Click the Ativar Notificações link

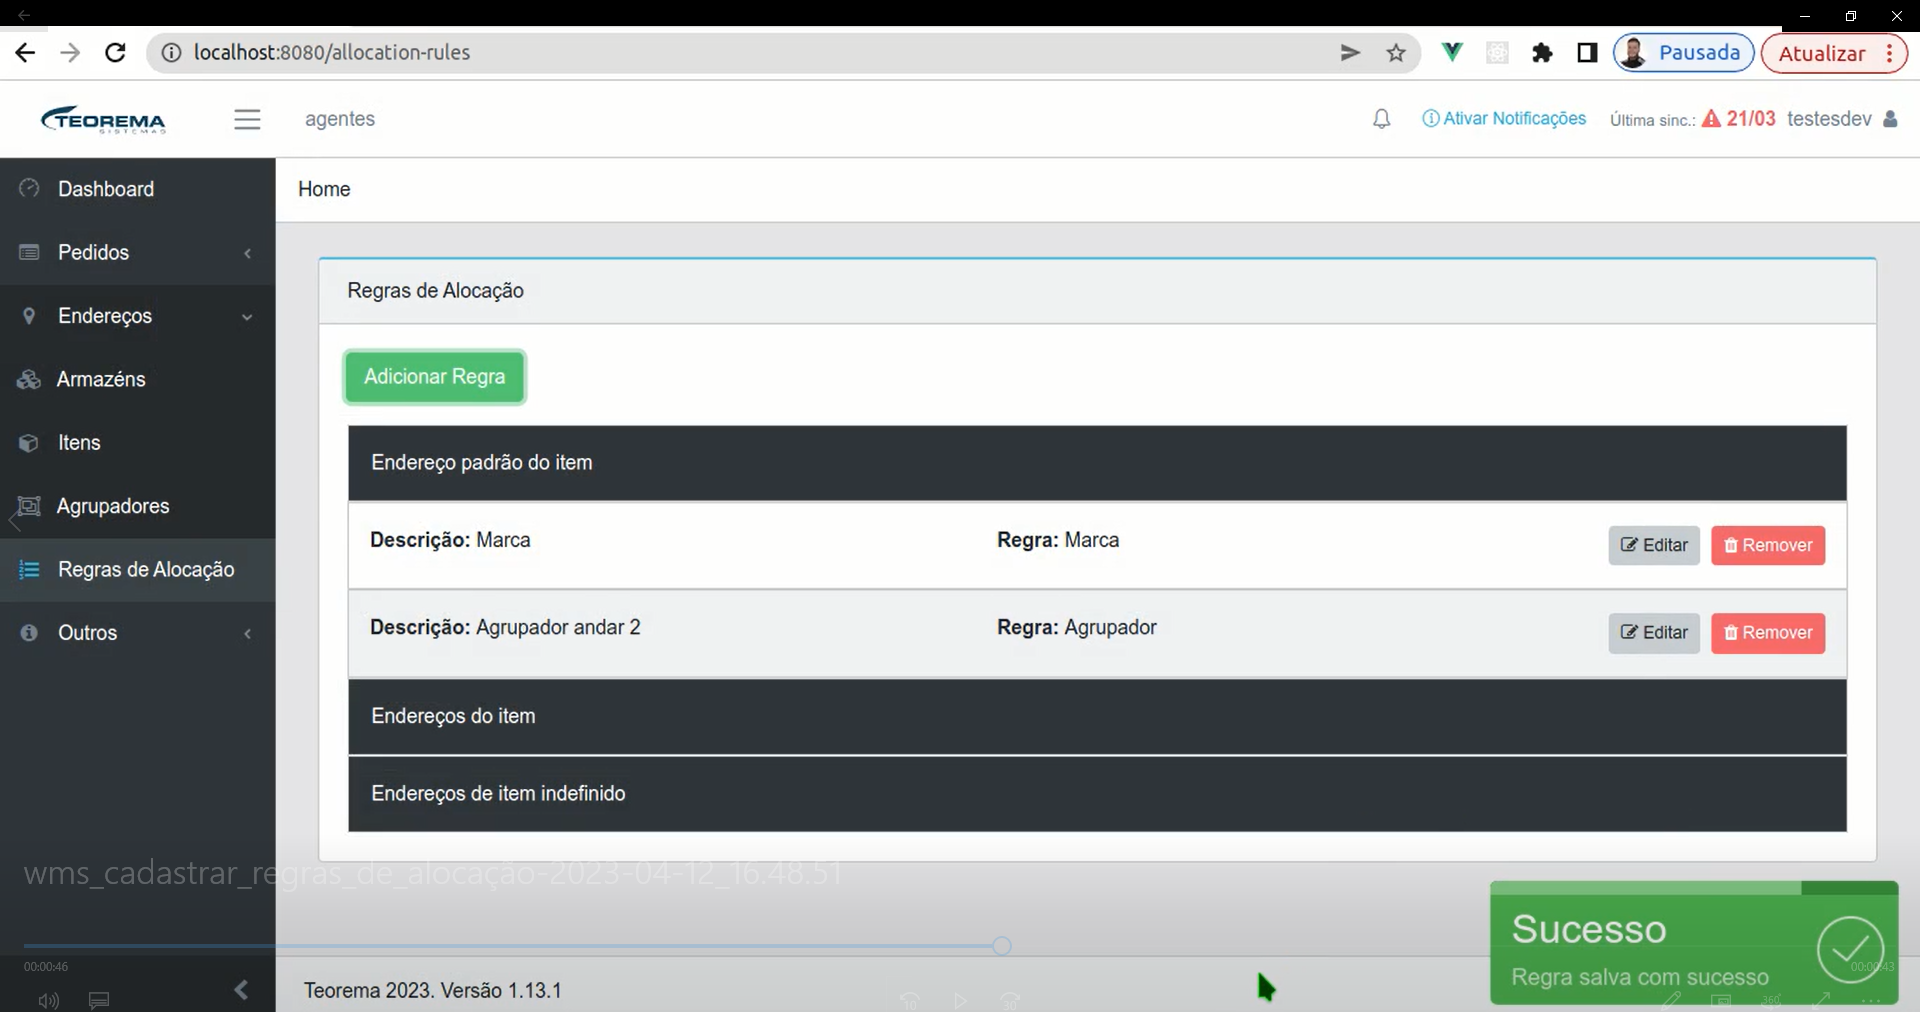1504,119
